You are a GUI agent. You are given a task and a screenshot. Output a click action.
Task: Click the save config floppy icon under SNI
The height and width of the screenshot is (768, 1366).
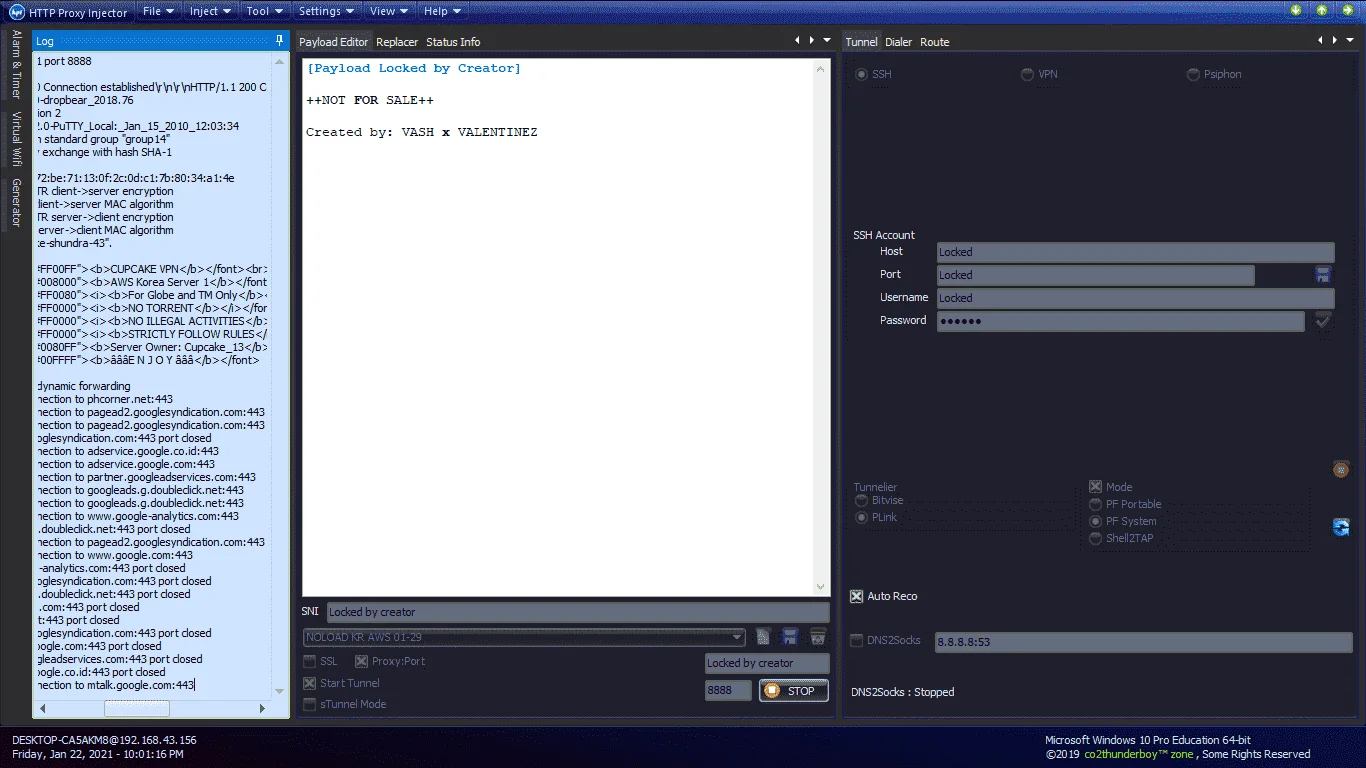point(790,637)
